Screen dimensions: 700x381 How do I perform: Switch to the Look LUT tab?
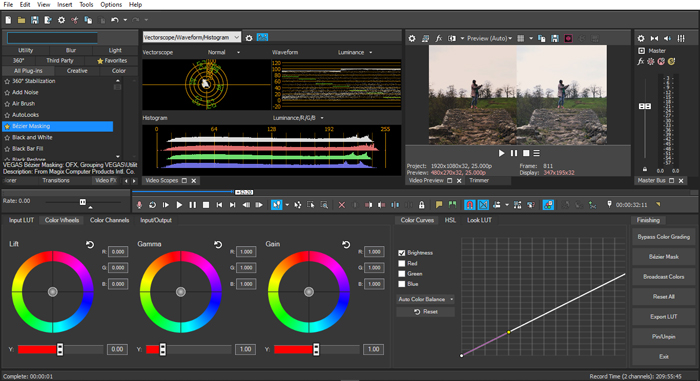(x=479, y=220)
